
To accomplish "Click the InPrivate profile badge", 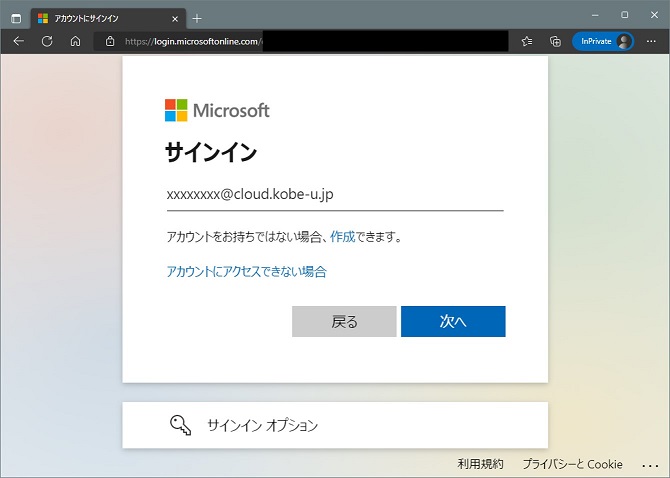I will pos(603,41).
